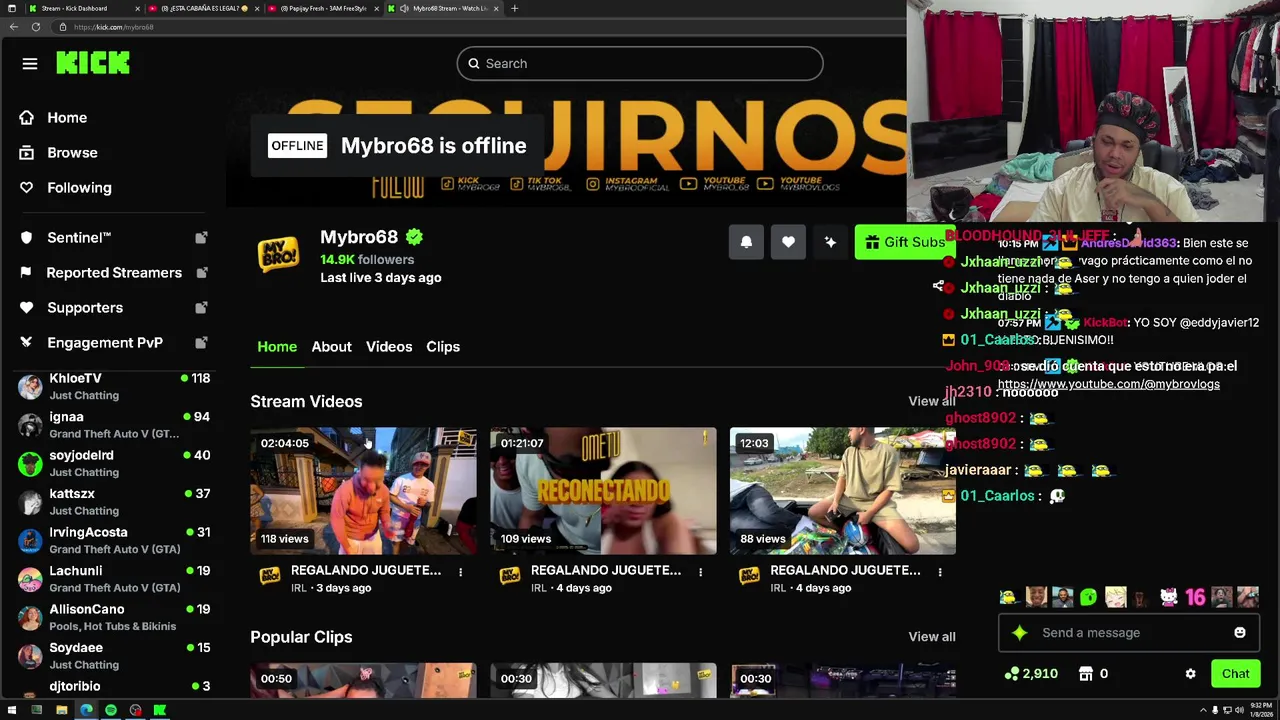
Task: Open KhloeTV channel in sidebar
Action: pyautogui.click(x=115, y=387)
